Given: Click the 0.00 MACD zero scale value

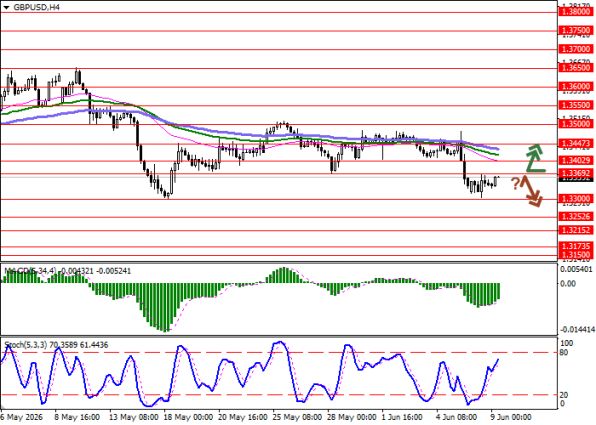Looking at the screenshot, I should [x=568, y=284].
